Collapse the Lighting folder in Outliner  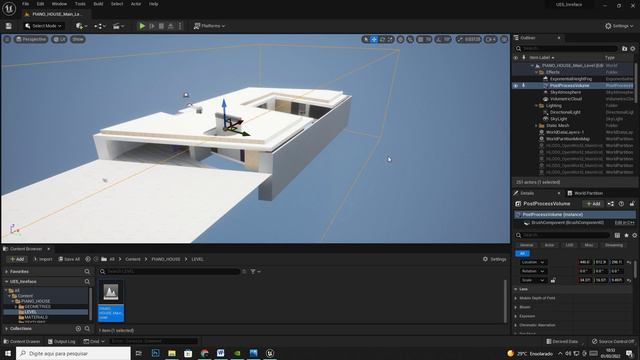click(x=536, y=106)
